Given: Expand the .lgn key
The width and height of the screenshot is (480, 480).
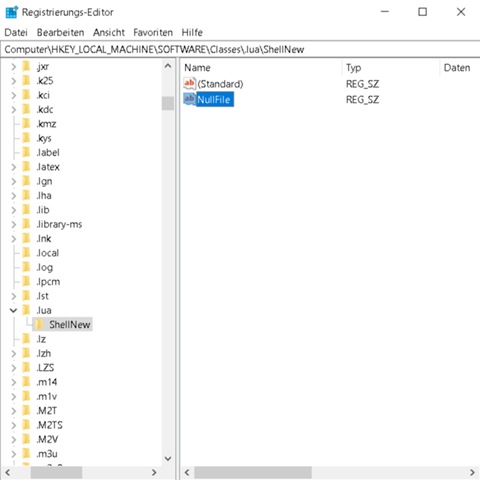Looking at the screenshot, I should [14, 181].
